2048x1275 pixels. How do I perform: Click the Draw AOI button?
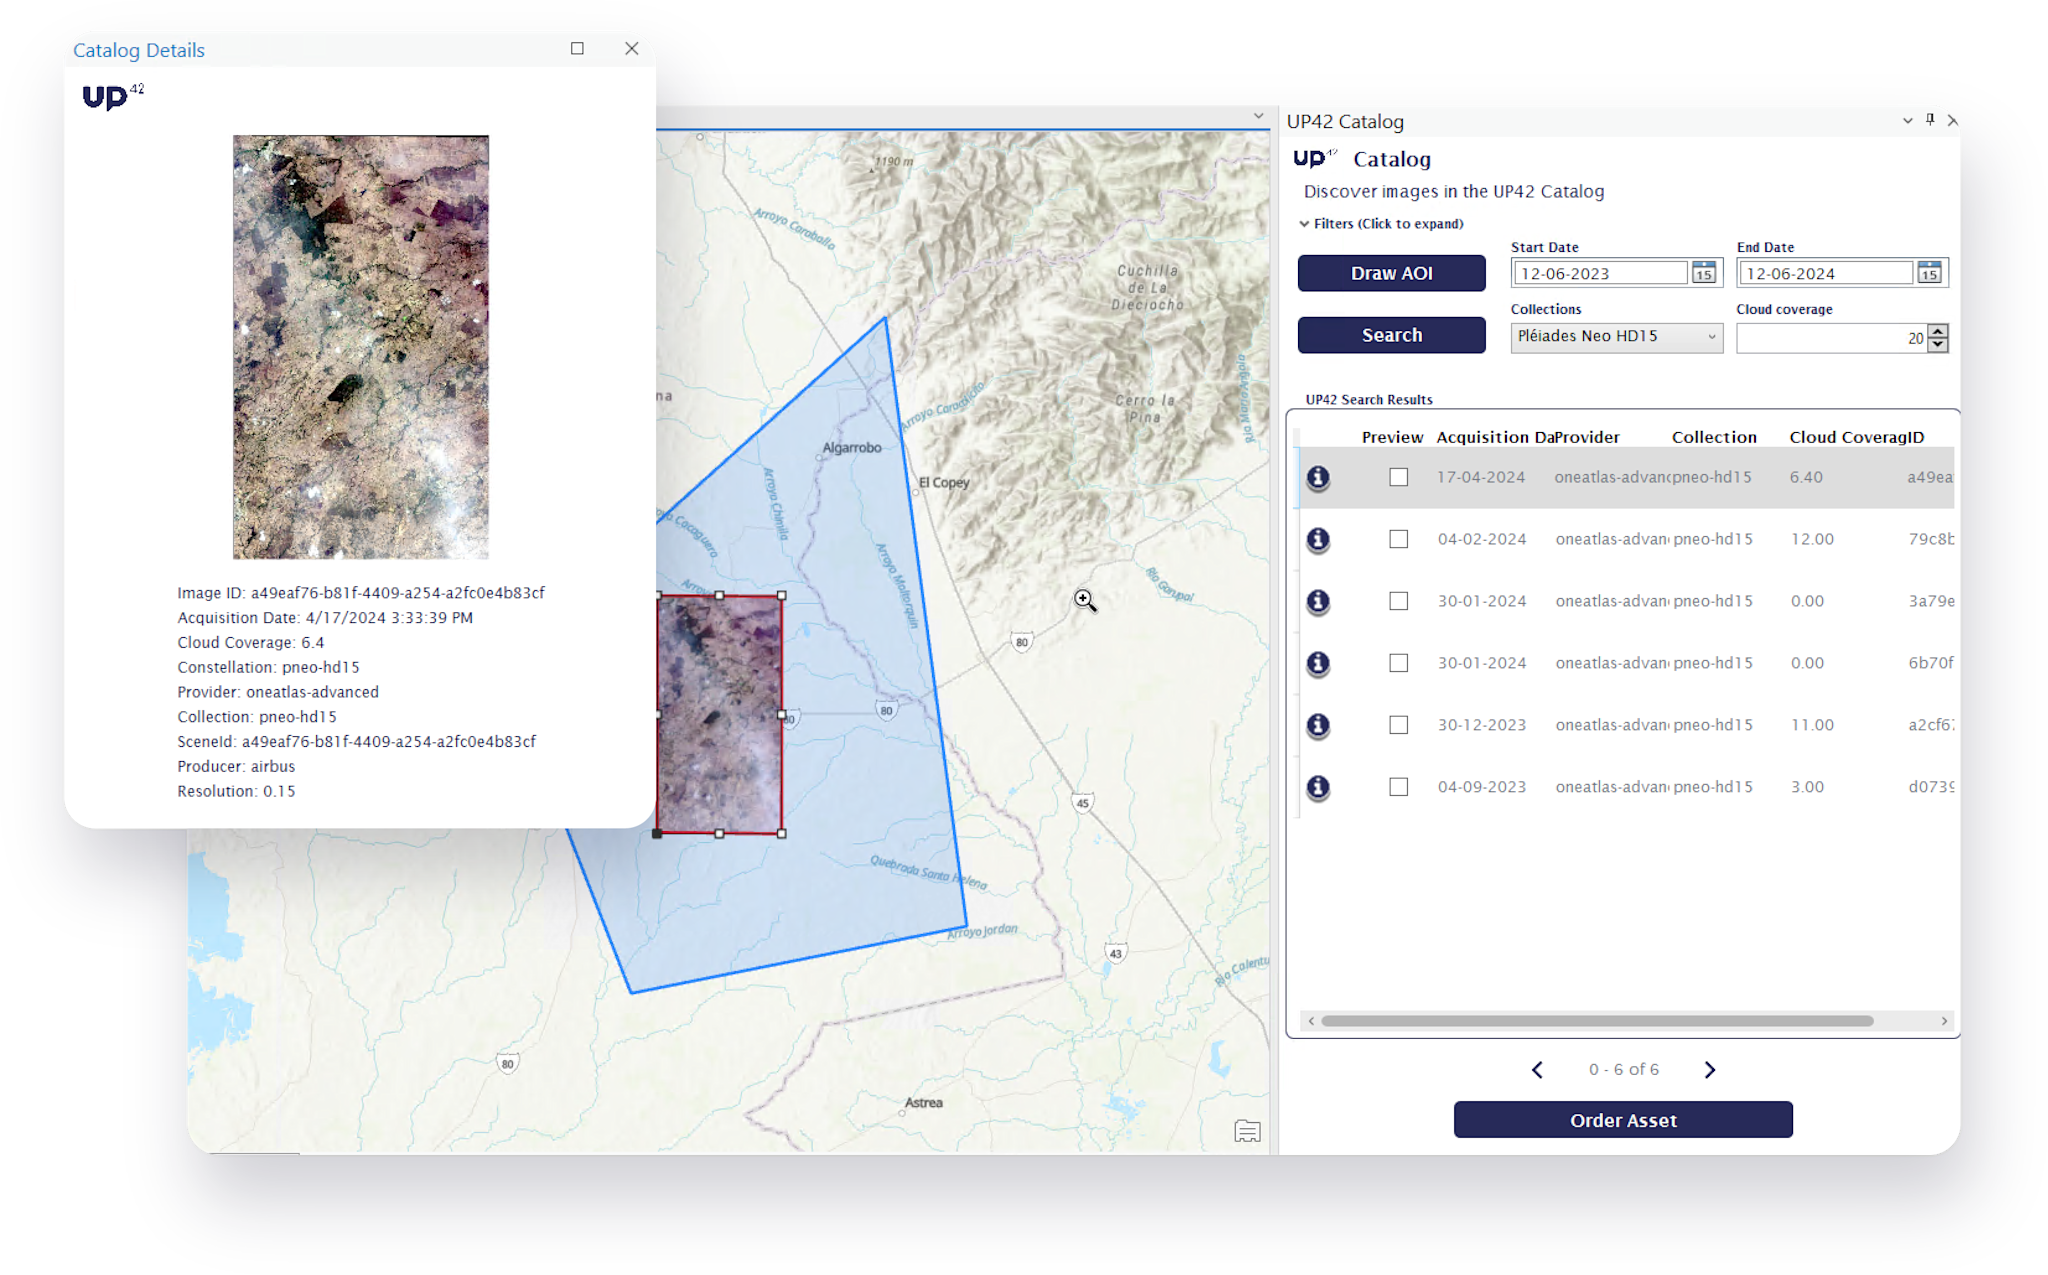[1391, 273]
